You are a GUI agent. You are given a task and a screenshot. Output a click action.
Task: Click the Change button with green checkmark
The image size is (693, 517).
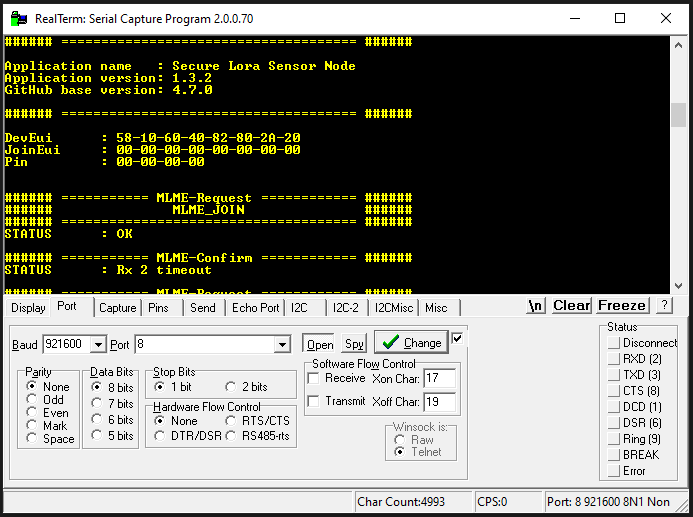pos(411,342)
